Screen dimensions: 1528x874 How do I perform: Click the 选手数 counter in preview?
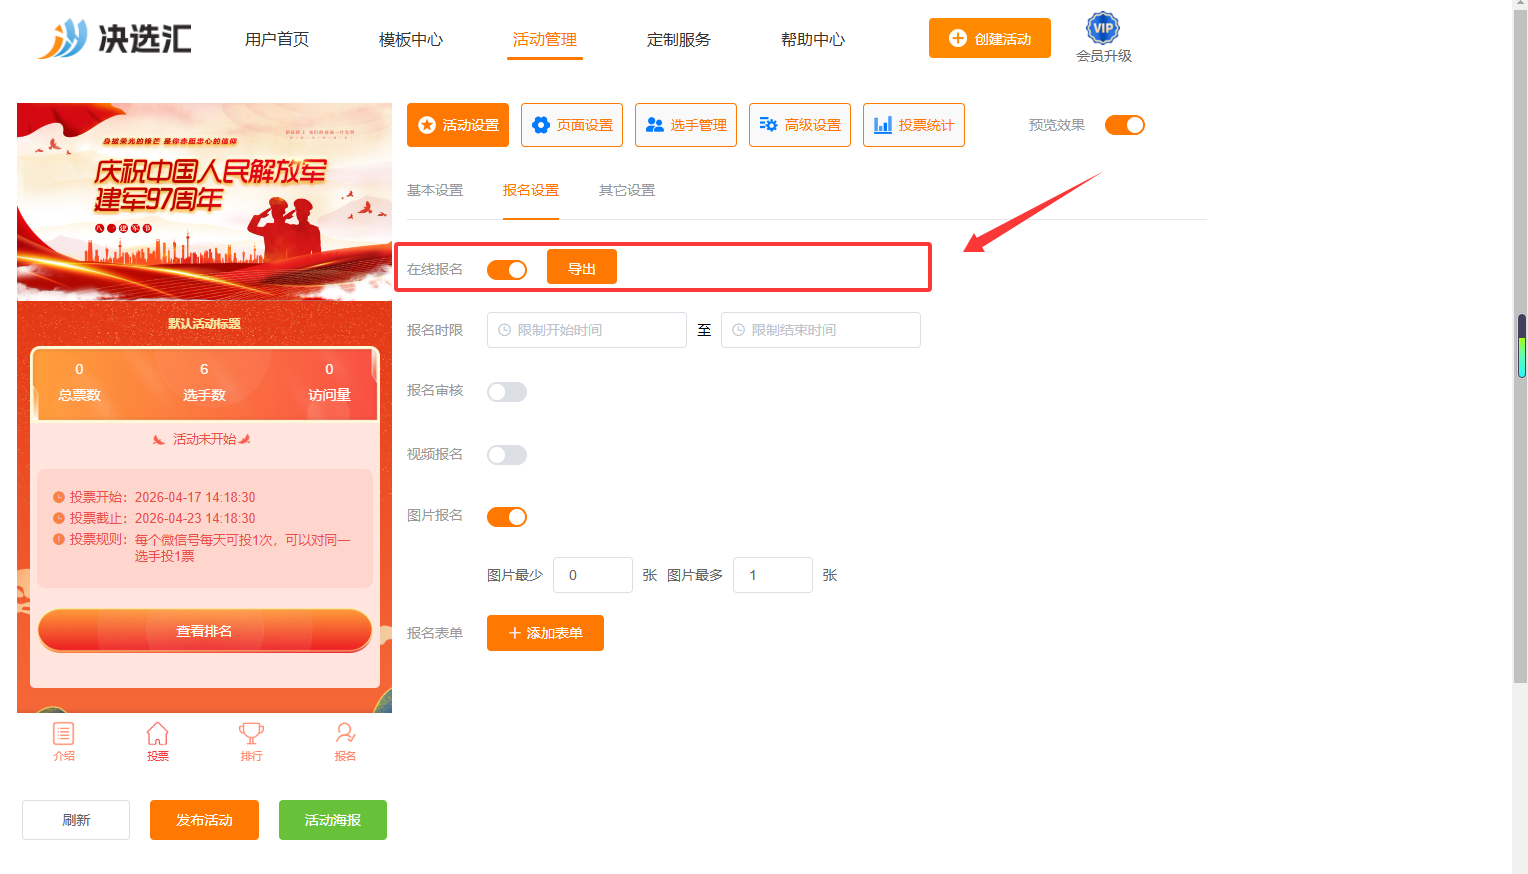[204, 383]
